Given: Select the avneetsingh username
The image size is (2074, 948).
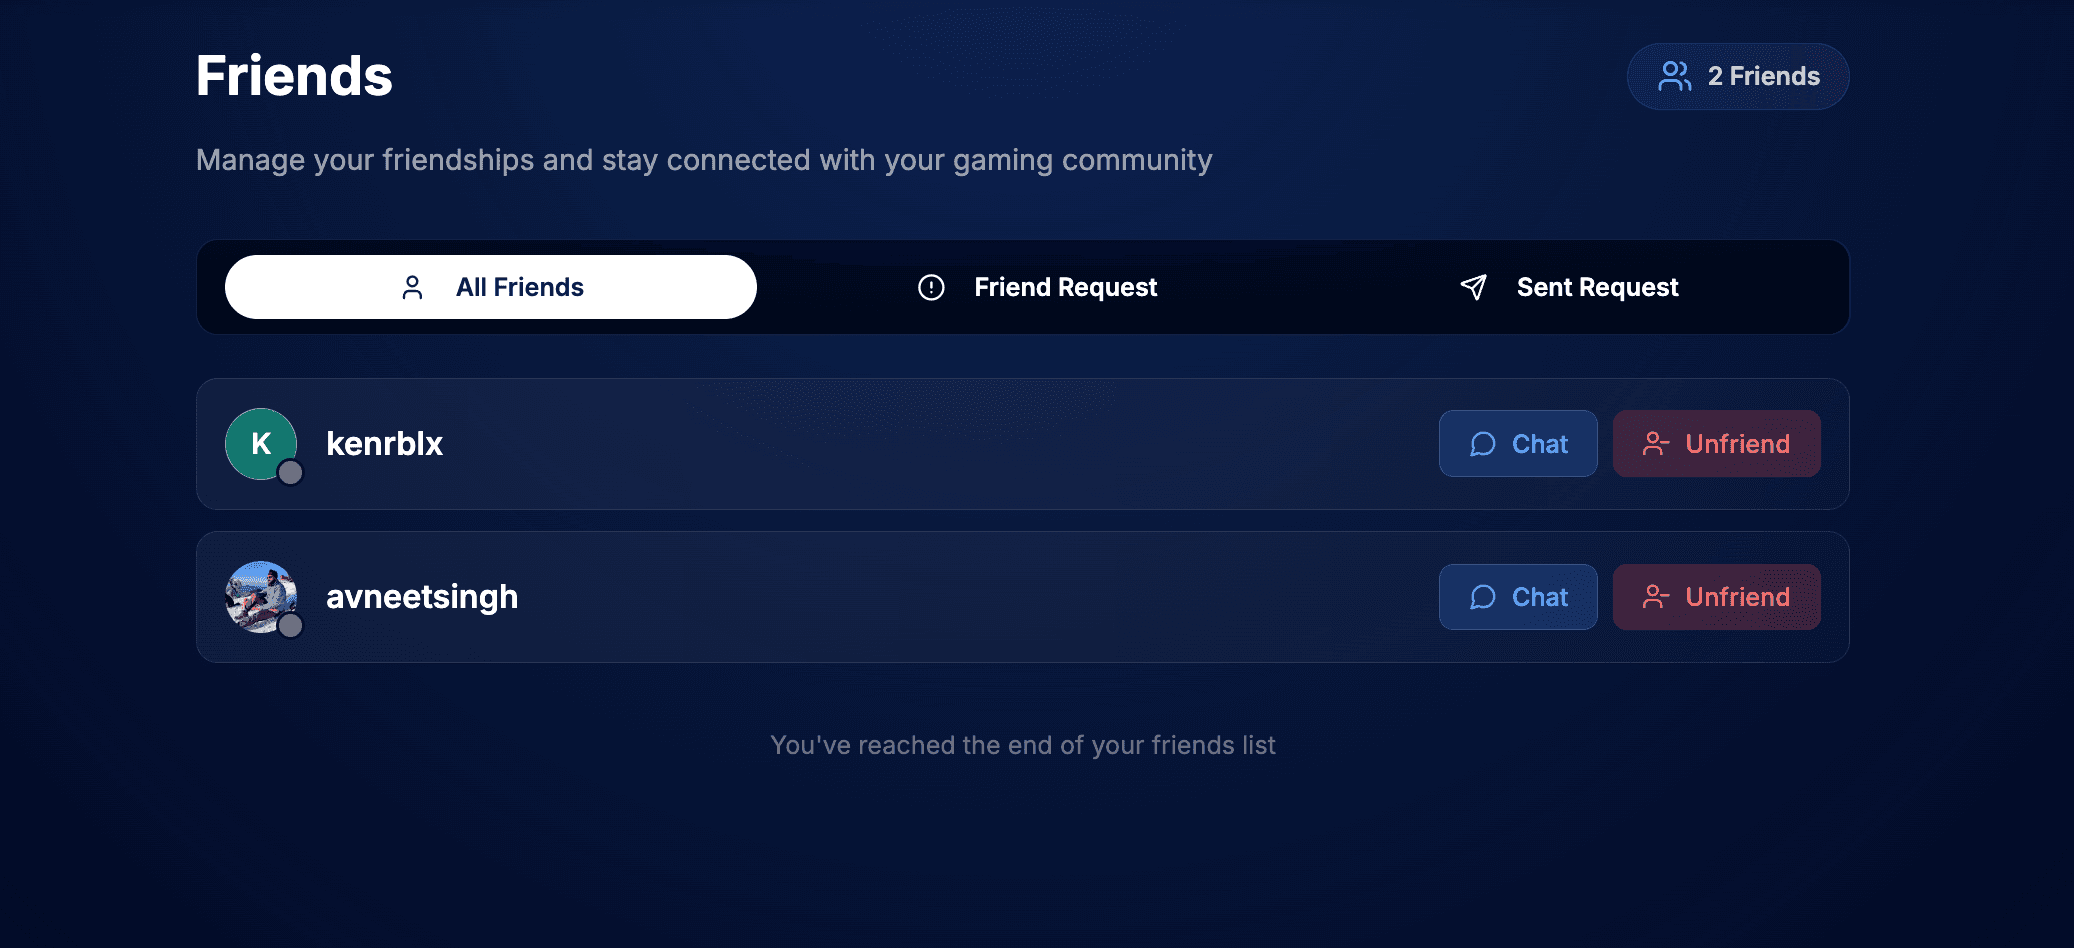Looking at the screenshot, I should pos(422,597).
